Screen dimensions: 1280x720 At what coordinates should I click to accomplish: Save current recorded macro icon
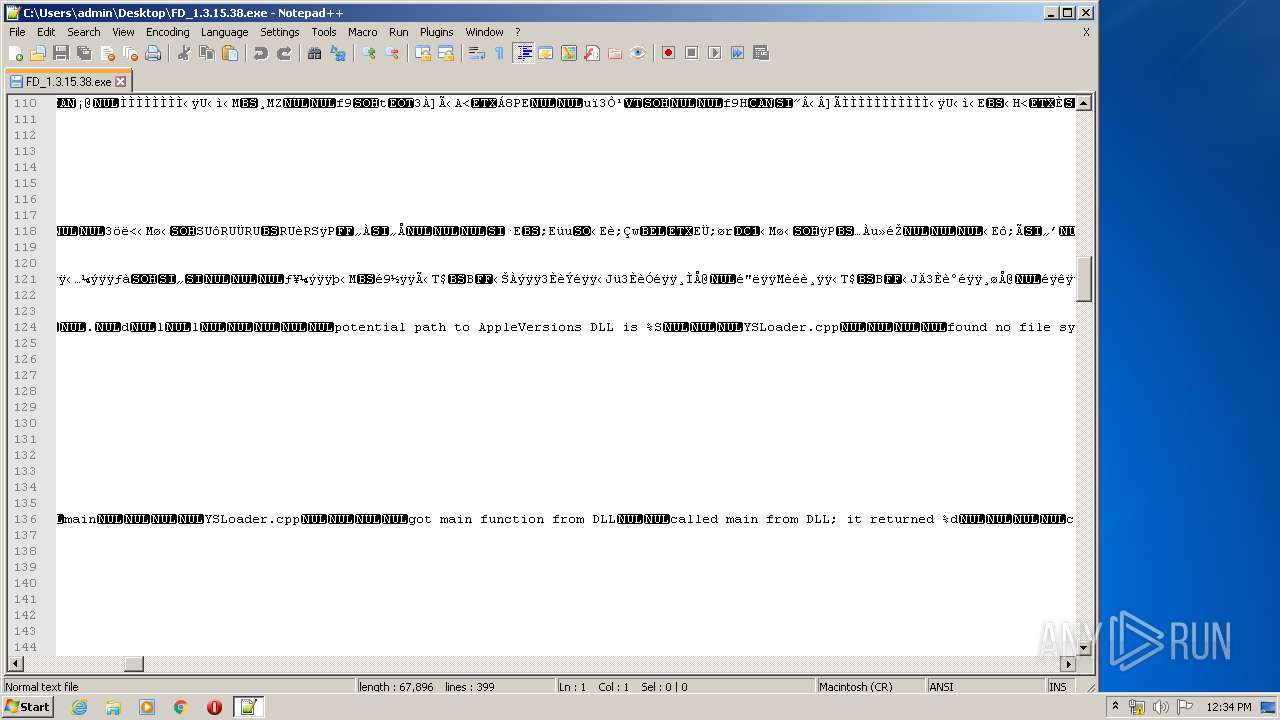(760, 53)
